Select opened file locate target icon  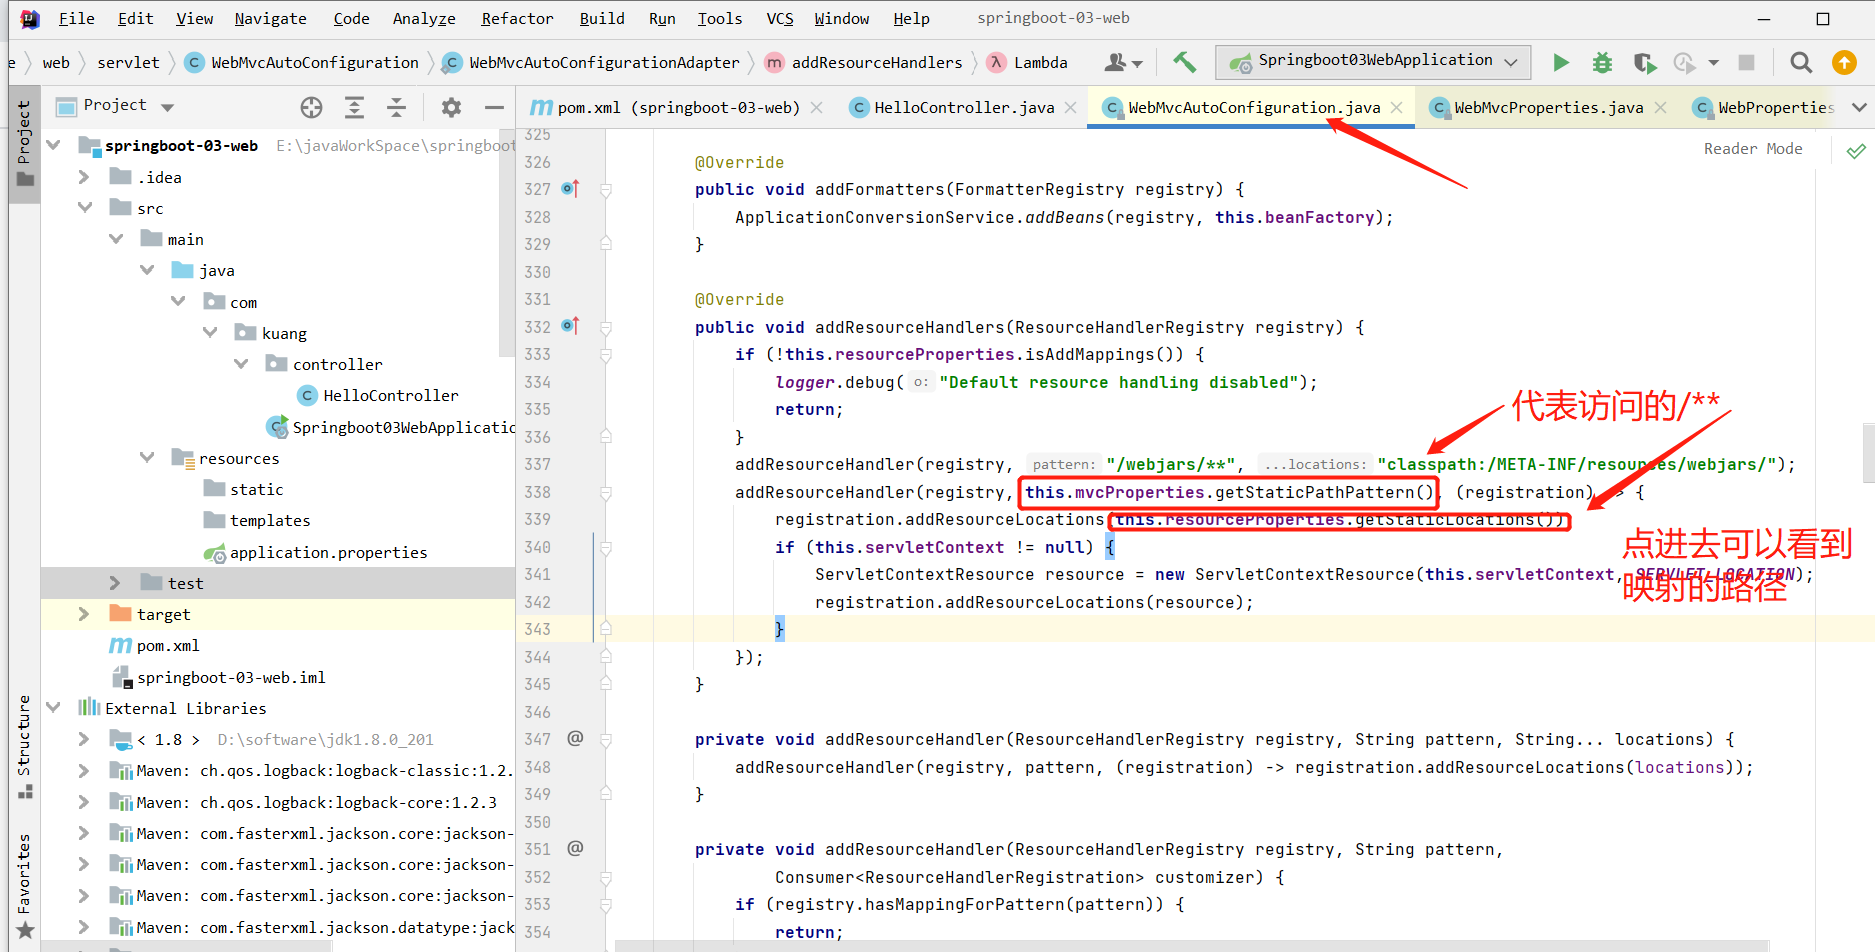pos(311,107)
